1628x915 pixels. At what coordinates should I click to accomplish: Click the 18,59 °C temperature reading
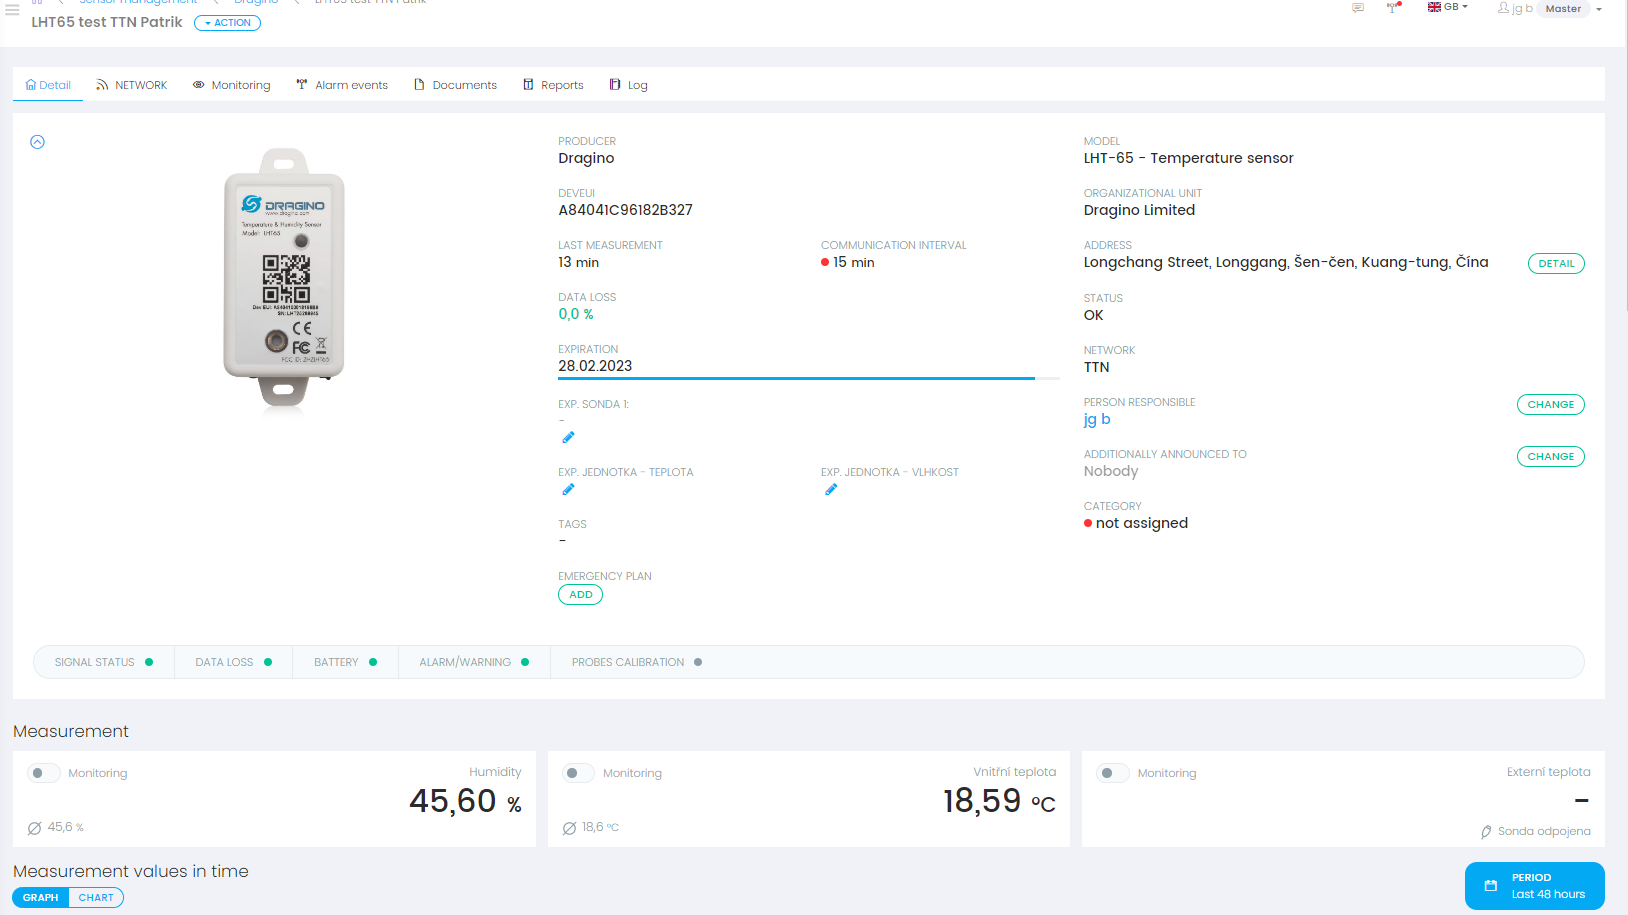999,801
